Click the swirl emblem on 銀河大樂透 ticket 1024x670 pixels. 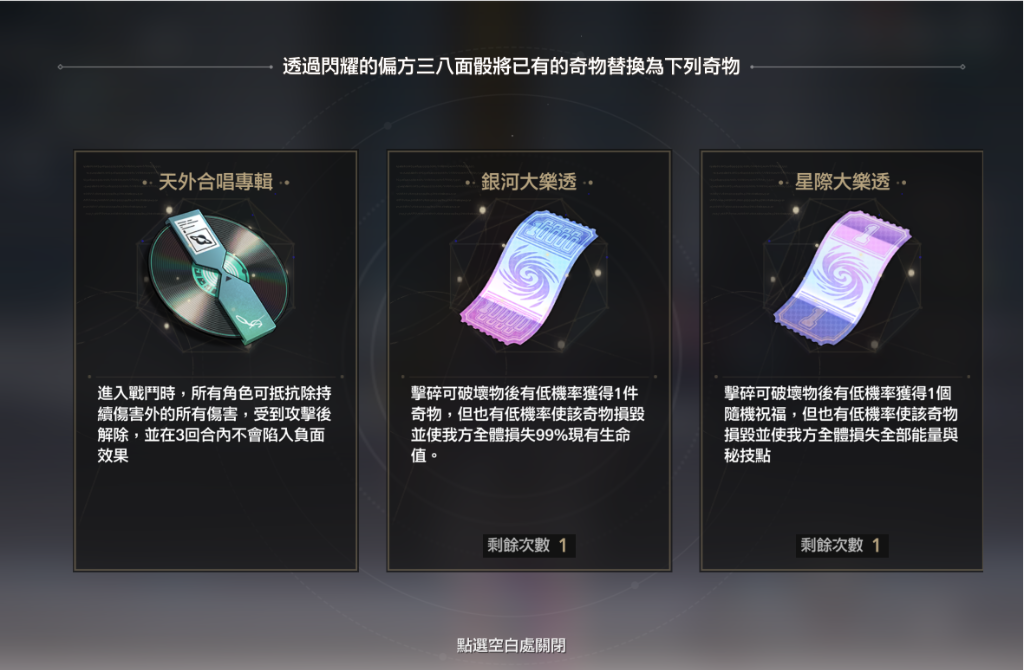(x=528, y=274)
